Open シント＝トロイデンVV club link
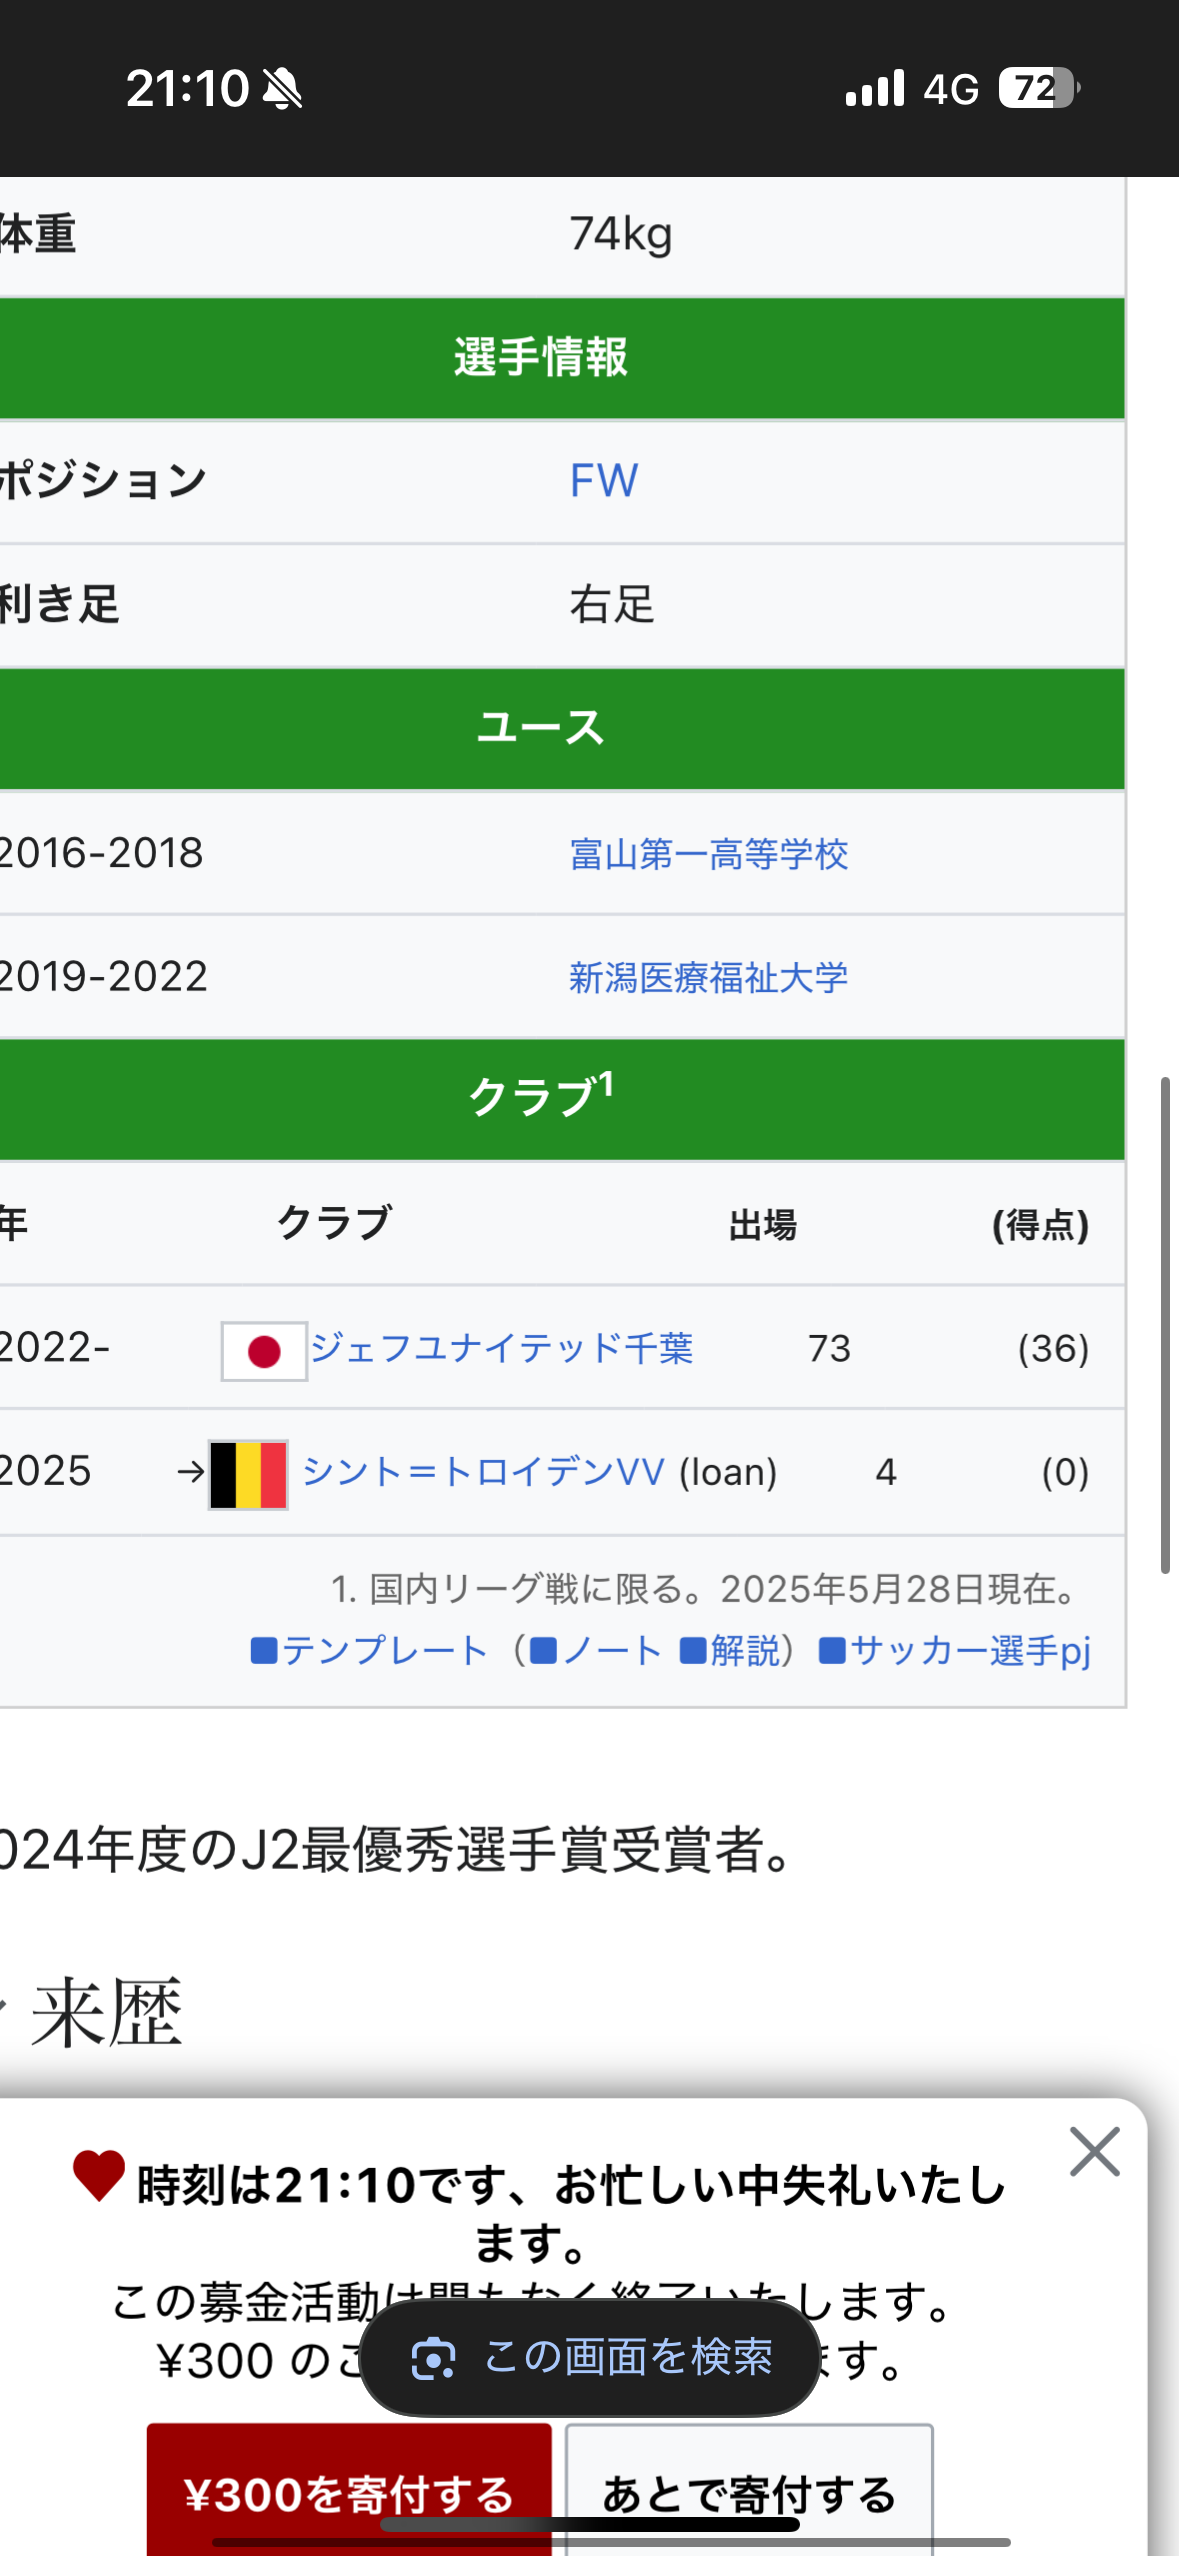The height and width of the screenshot is (2556, 1179). click(x=483, y=1472)
